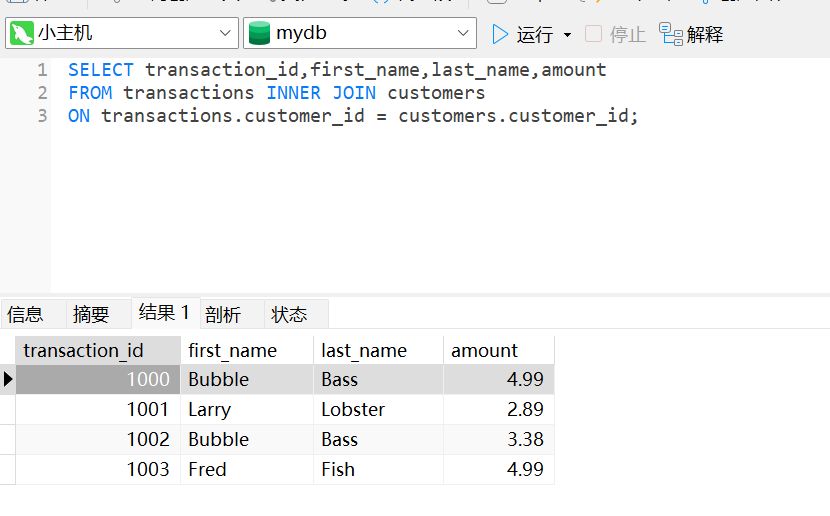Switch to the 信息 tab
The width and height of the screenshot is (830, 516).
(x=26, y=314)
